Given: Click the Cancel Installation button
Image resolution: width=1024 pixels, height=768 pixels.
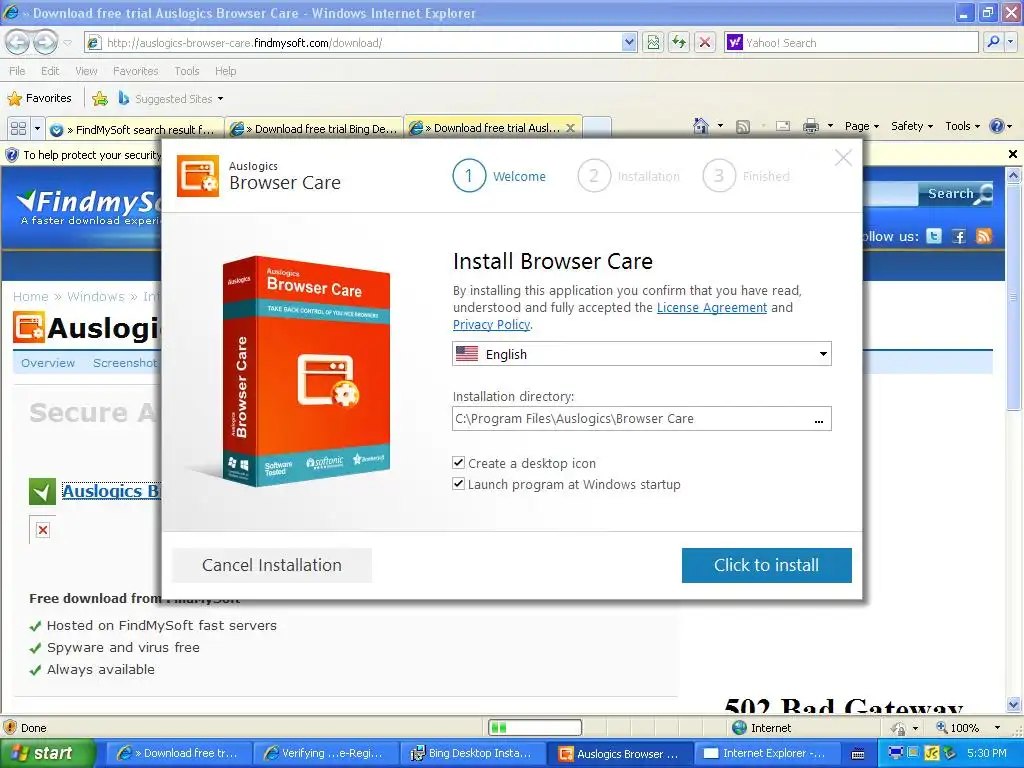Looking at the screenshot, I should click(272, 565).
